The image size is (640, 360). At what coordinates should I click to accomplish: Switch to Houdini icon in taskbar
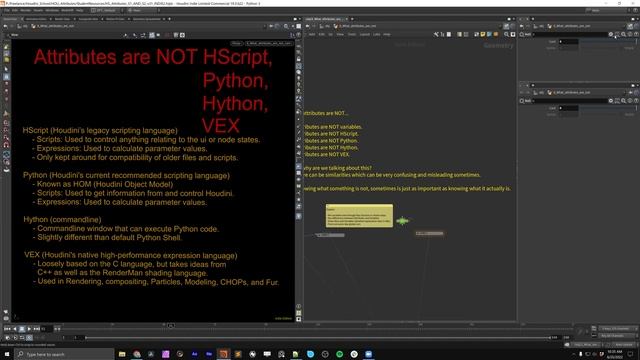tap(224, 354)
